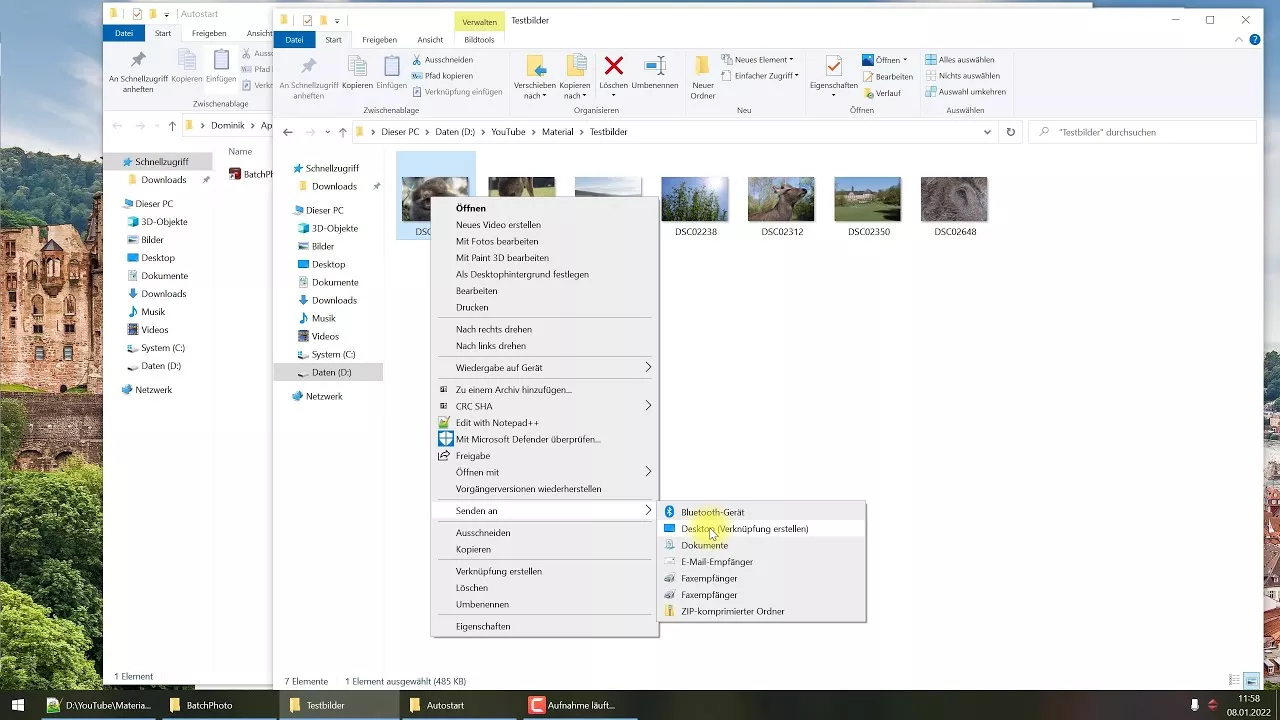Click Auswahl umkehren in the ribbon
1280x720 pixels.
(x=964, y=91)
